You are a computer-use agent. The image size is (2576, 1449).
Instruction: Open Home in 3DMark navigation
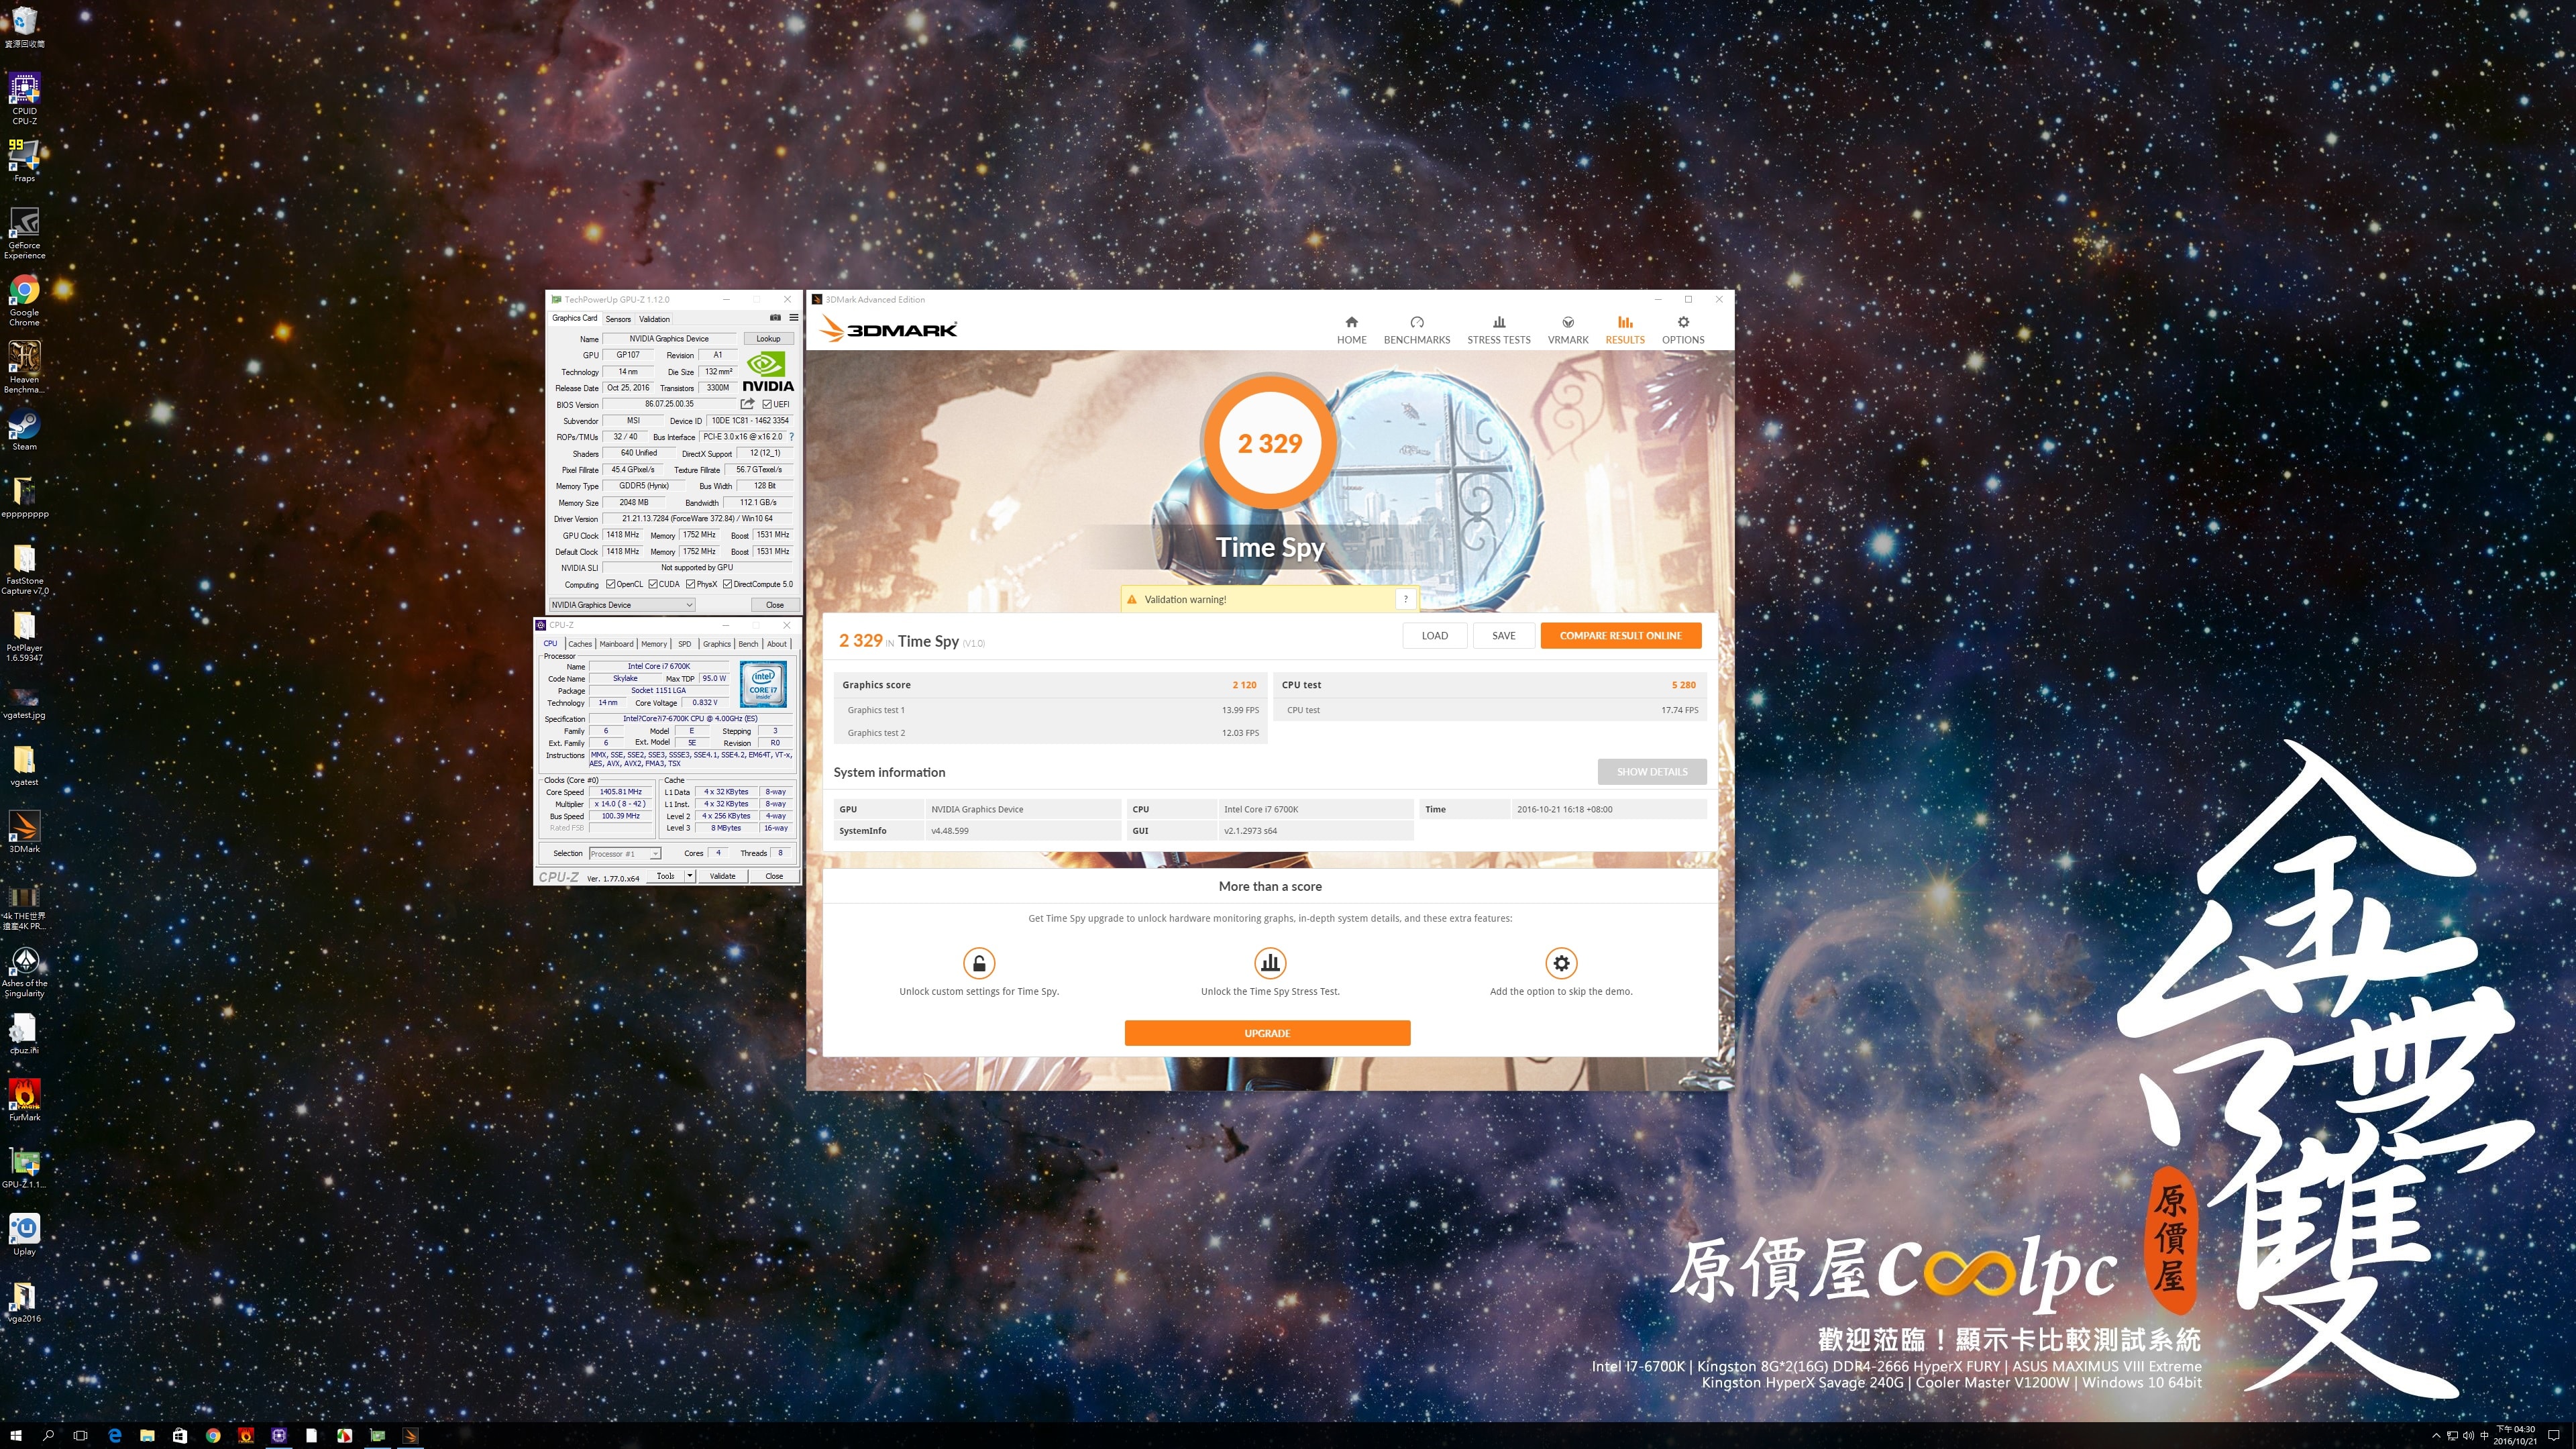point(1351,329)
